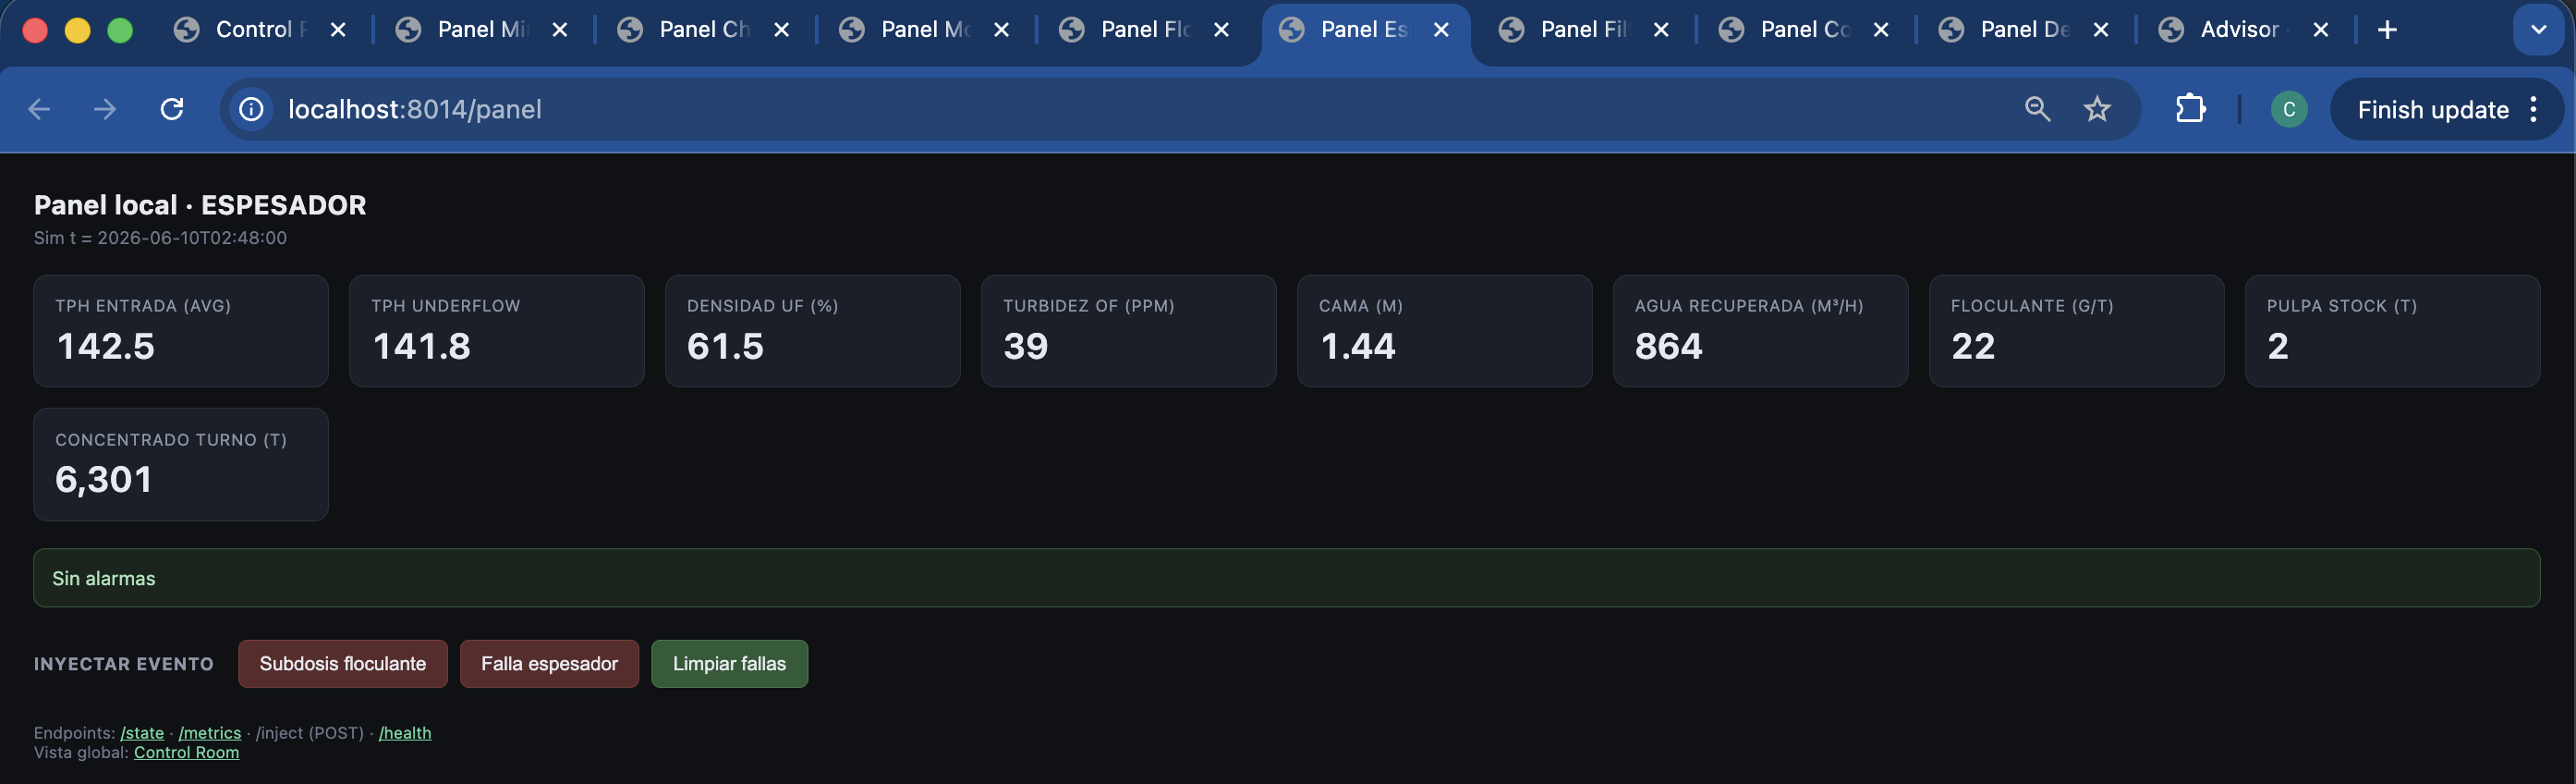The image size is (2576, 784).
Task: Click the Limpiar fallas button
Action: pos(729,664)
